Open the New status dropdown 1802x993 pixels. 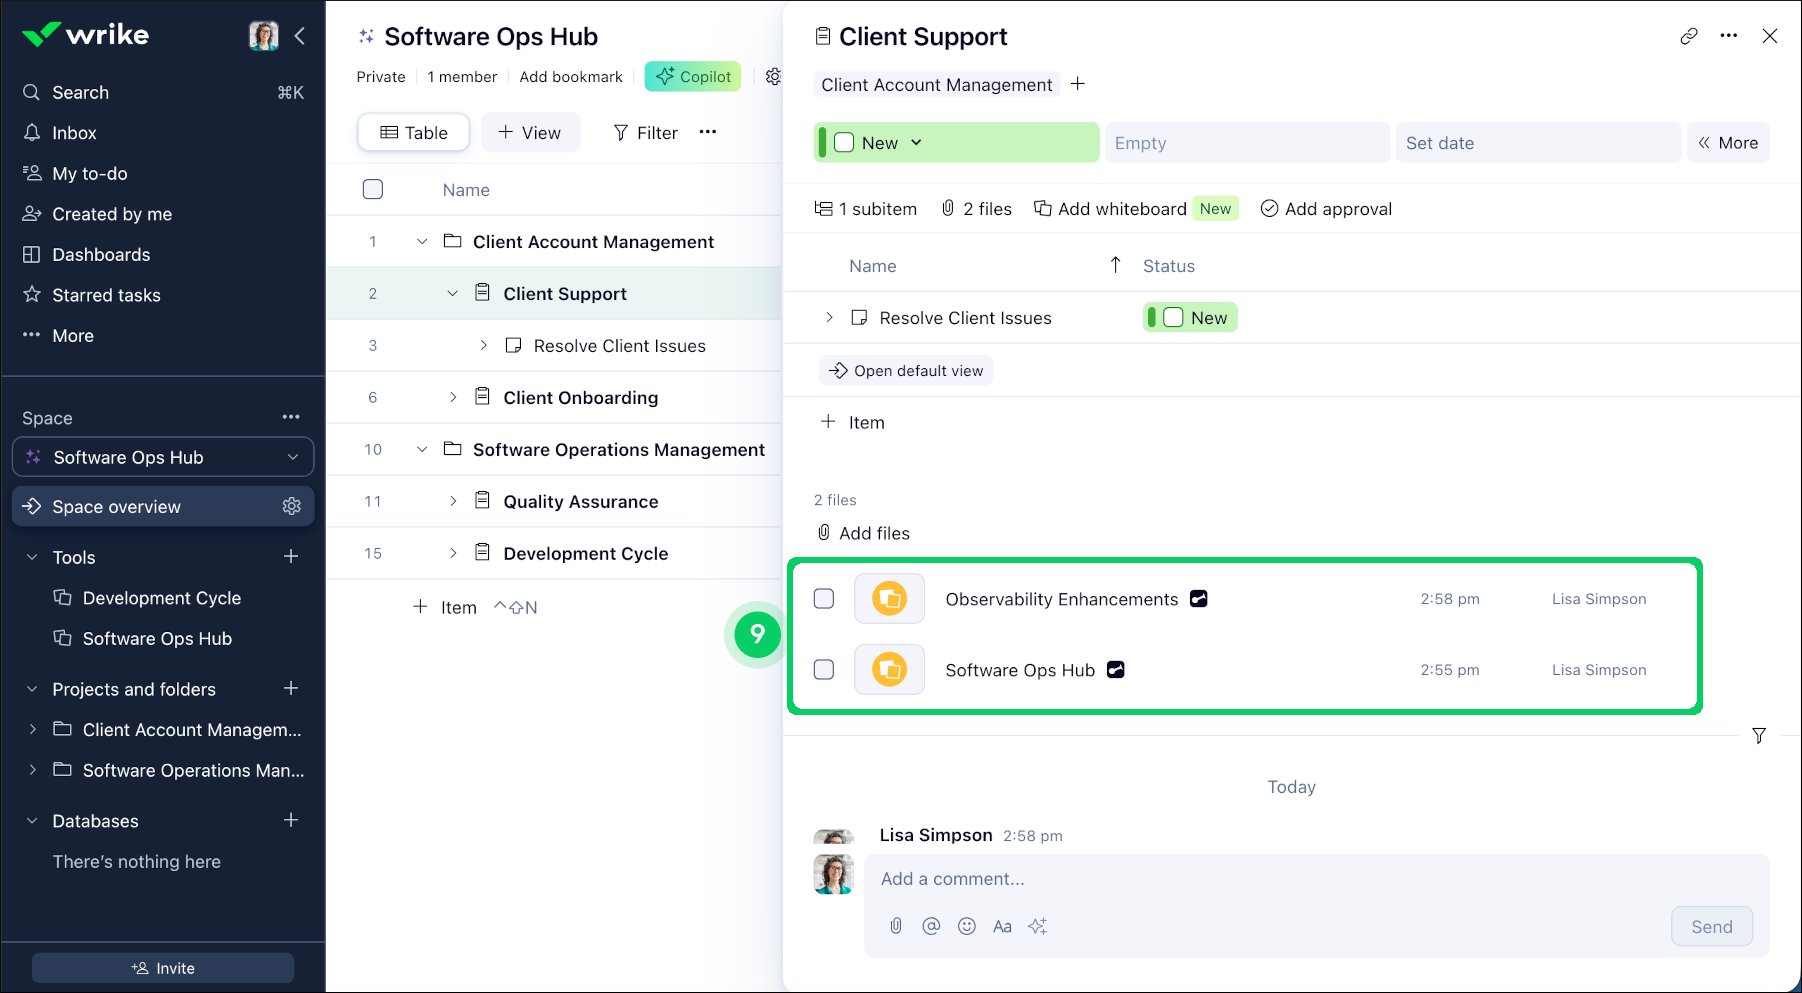tap(915, 143)
